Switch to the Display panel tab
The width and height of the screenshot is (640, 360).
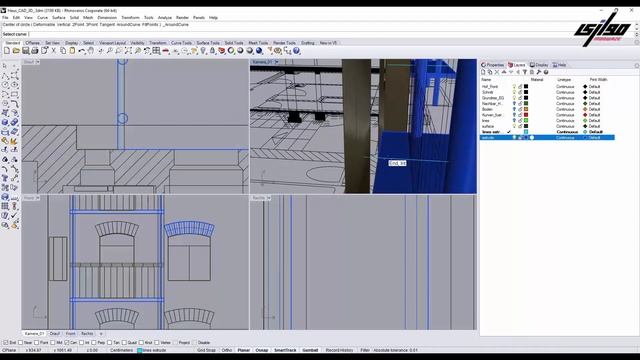pyautogui.click(x=539, y=65)
